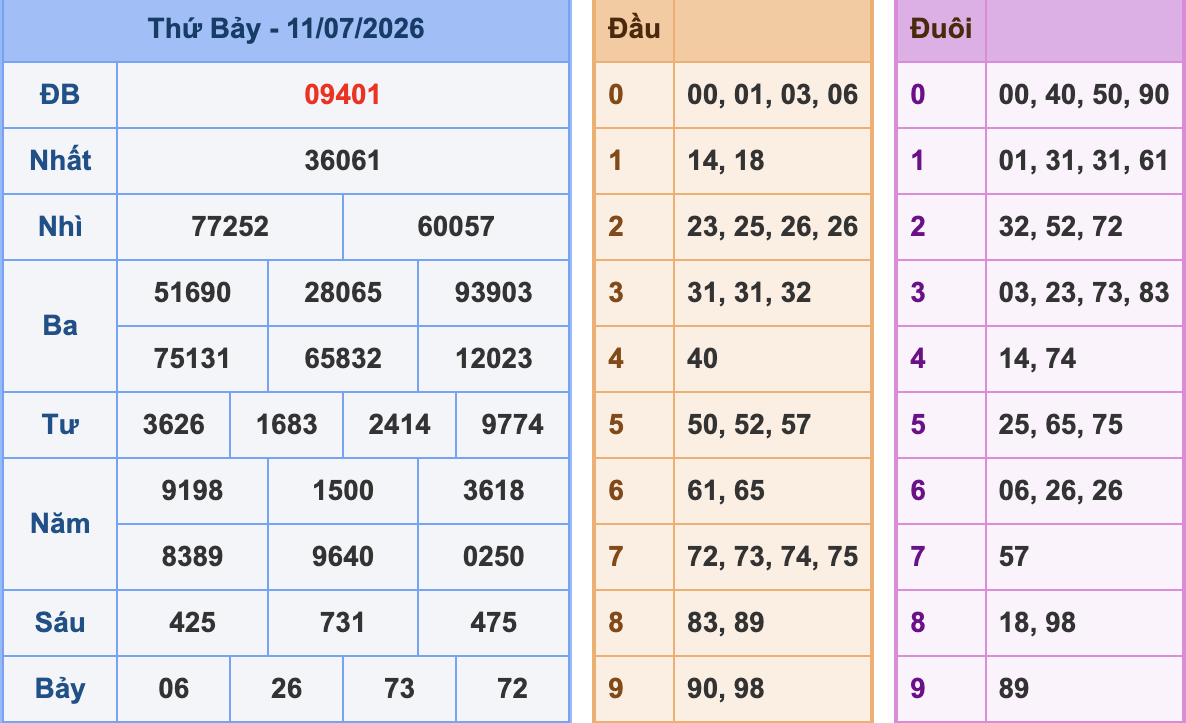Click the lone Đuôi value 57
This screenshot has height=723, width=1186.
[1014, 557]
